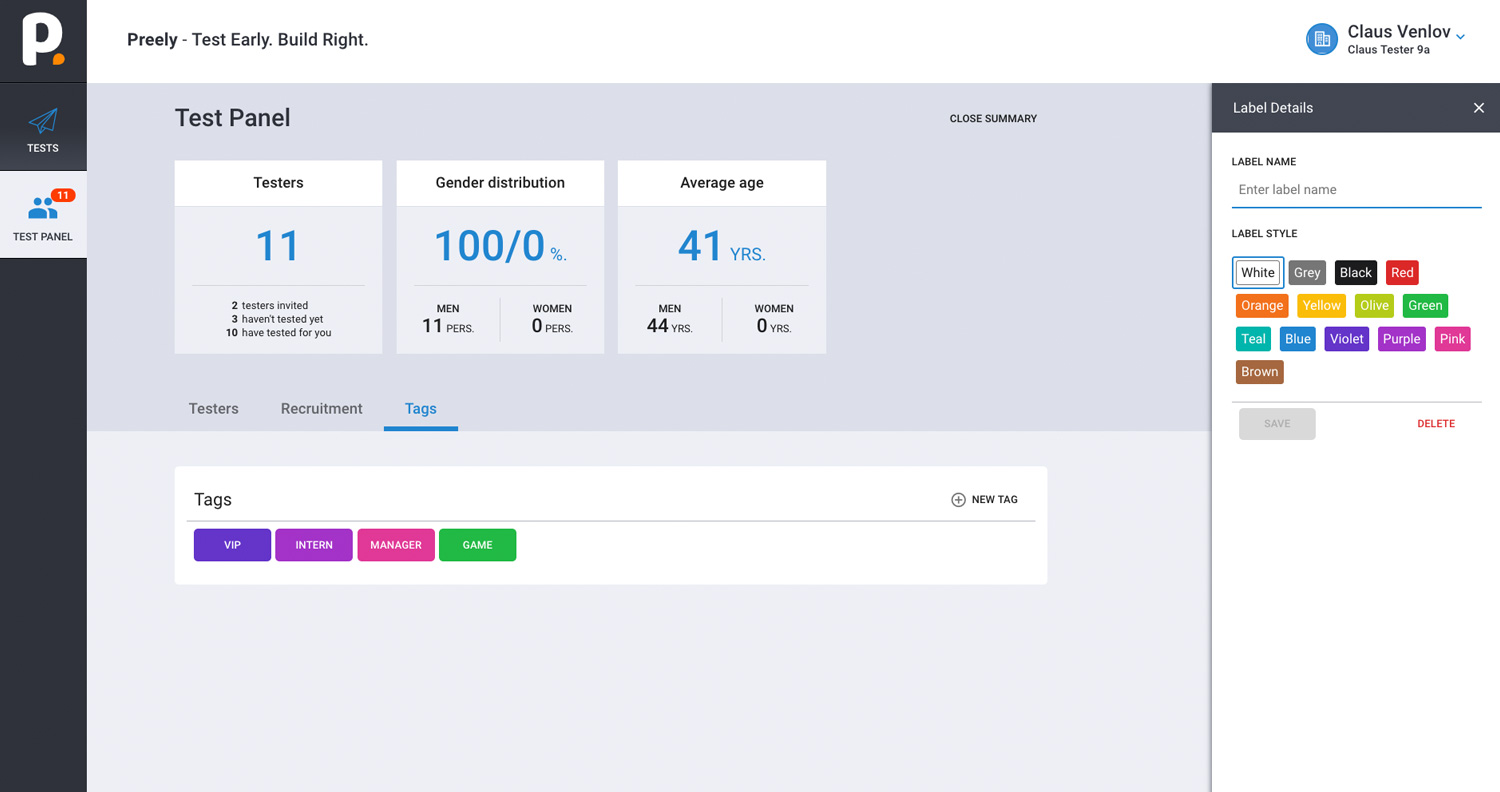Click the "10 have tested for you" text
Screen dimensions: 1500x792
[278, 333]
